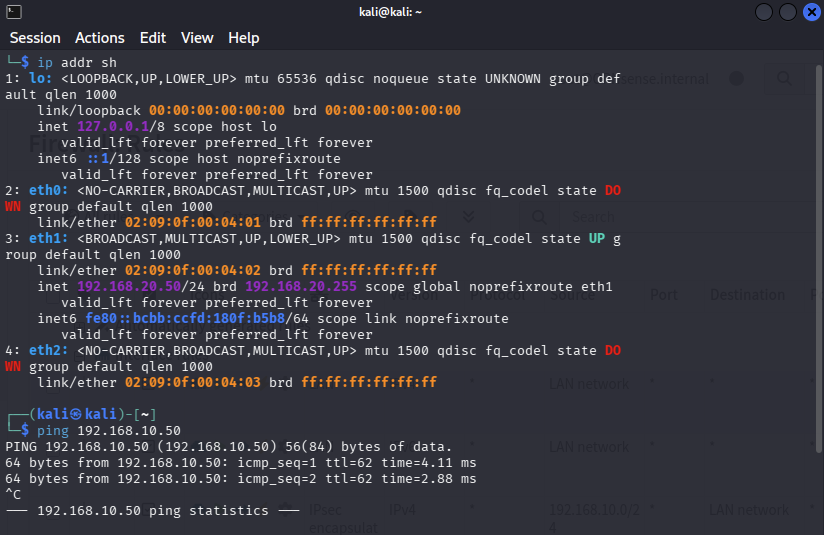Open the Edit menu

point(153,38)
